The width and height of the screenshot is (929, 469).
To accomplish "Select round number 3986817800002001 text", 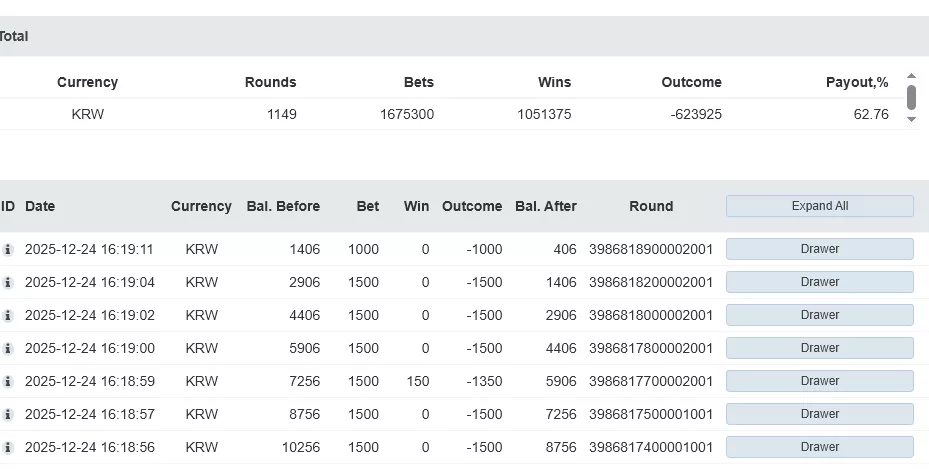I will 651,348.
